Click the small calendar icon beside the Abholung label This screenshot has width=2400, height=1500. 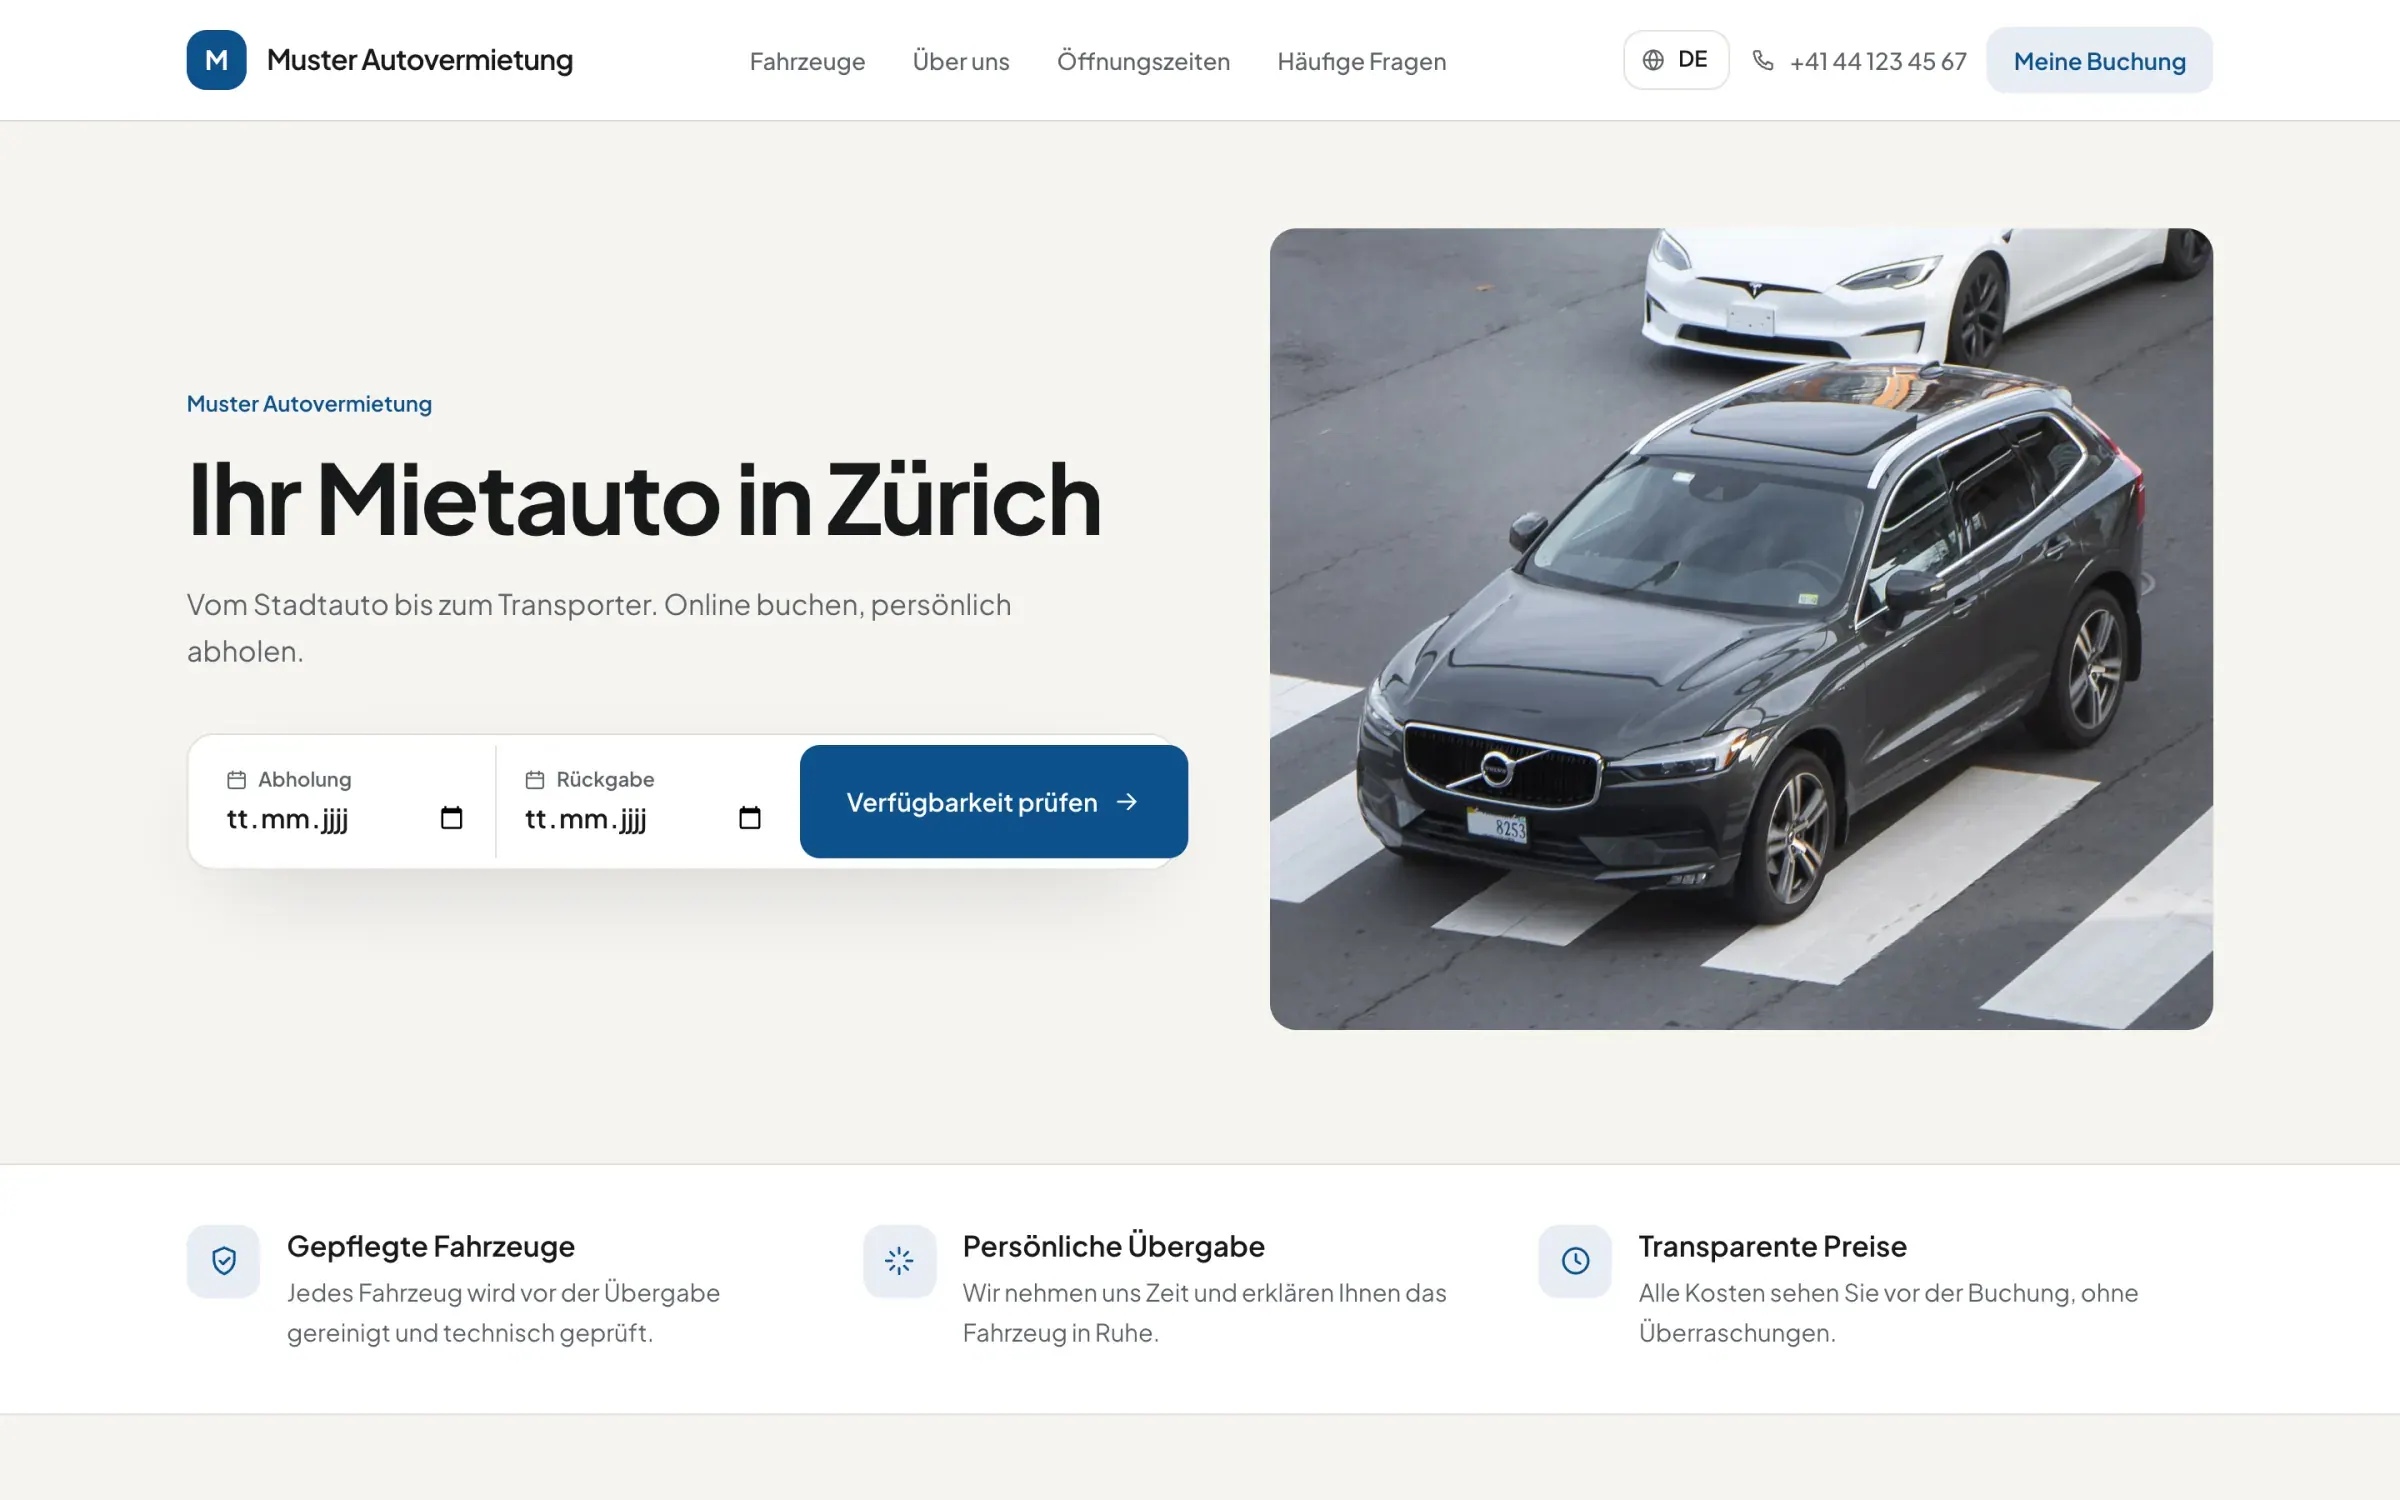click(x=237, y=780)
